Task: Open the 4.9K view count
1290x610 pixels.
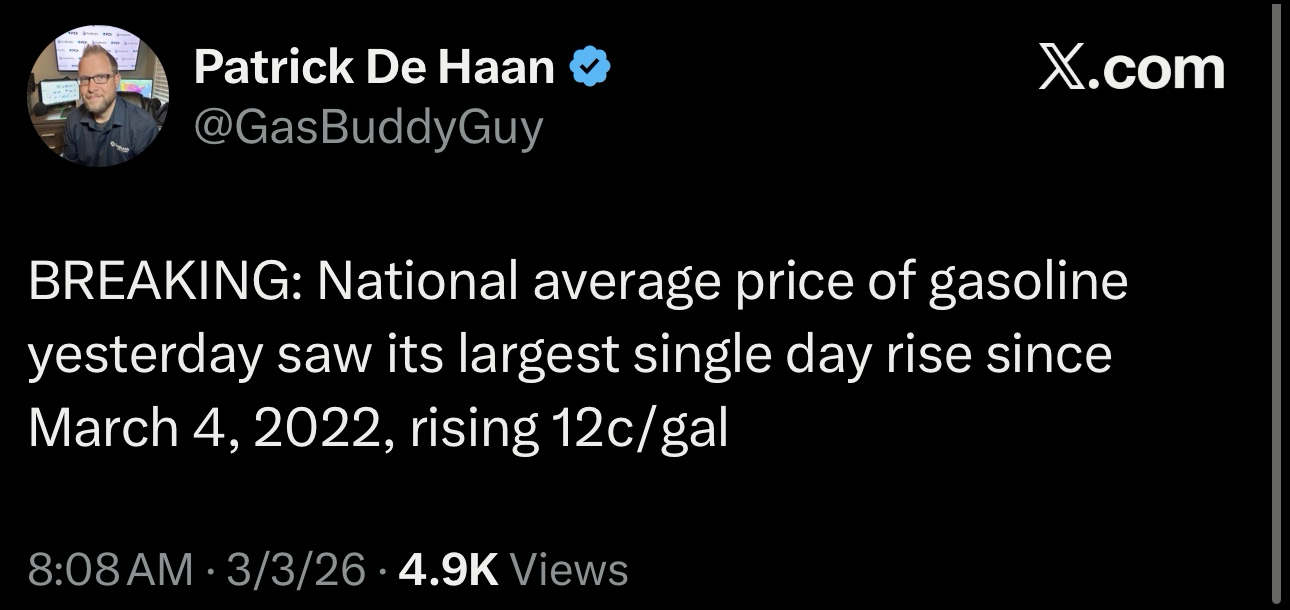Action: coord(447,569)
